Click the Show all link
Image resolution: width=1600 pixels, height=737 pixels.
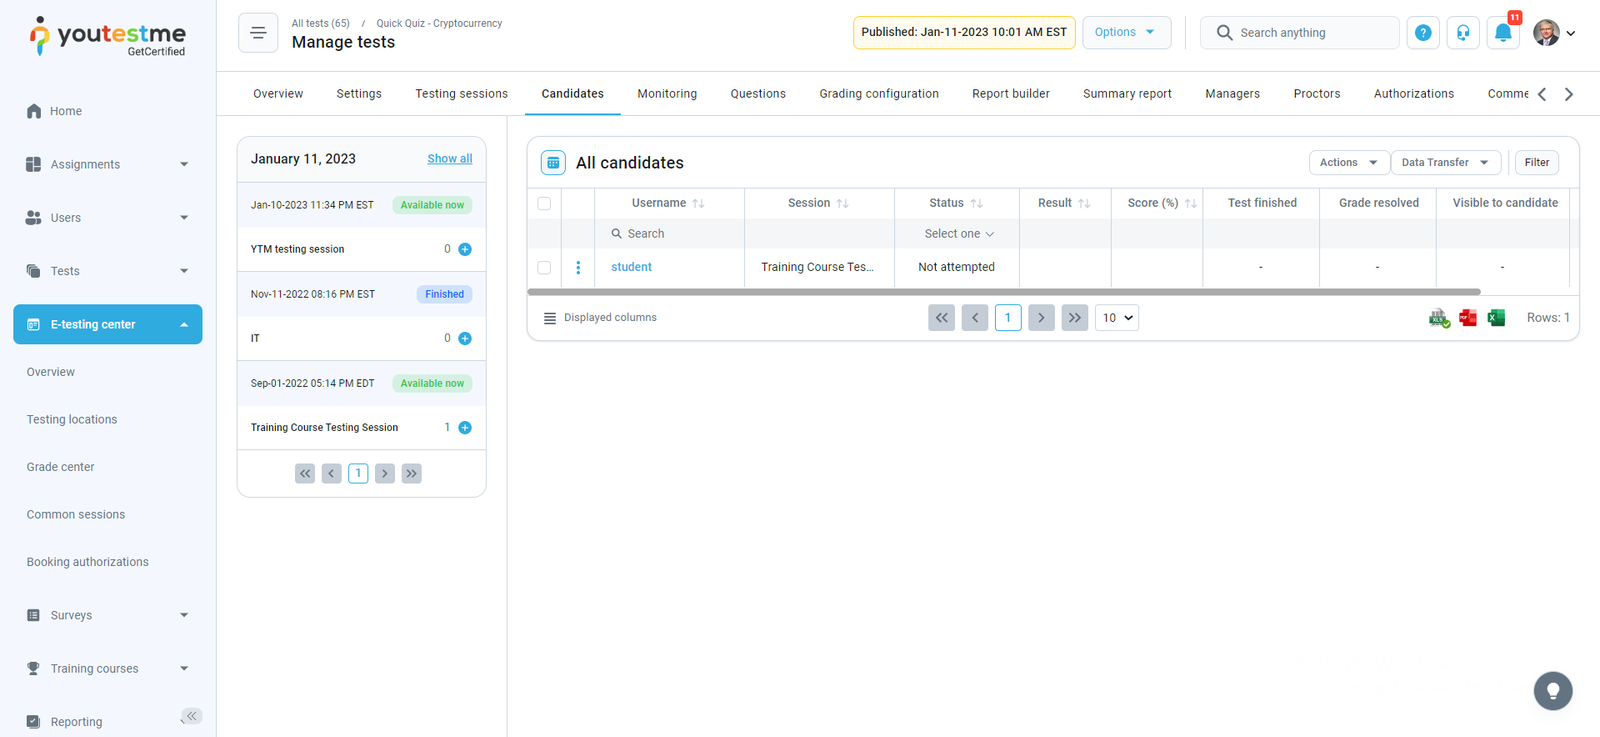pos(449,159)
